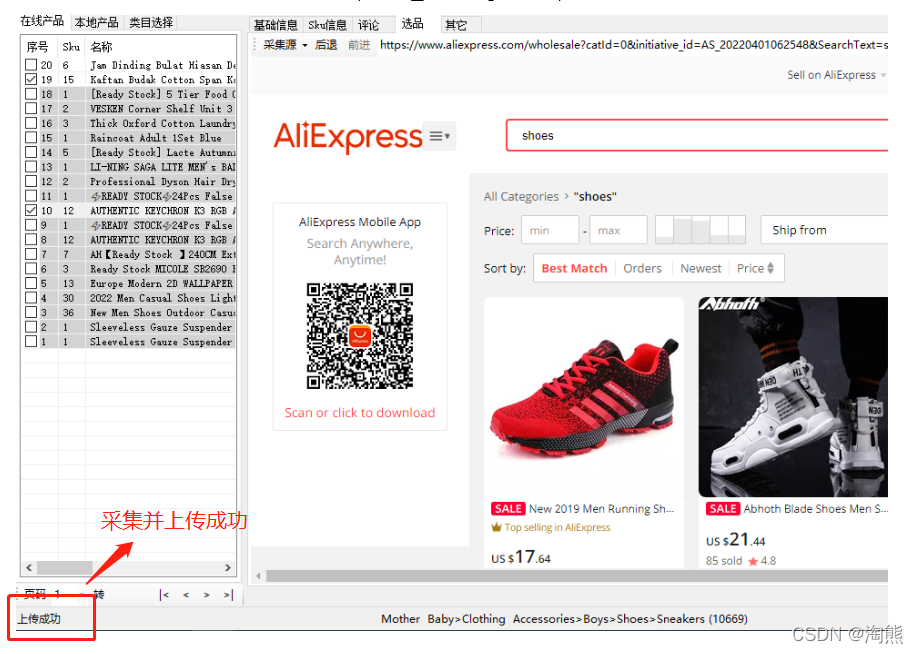Click left arrow of browser horizontal scrollbar
Image resolution: width=918 pixels, height=654 pixels.
(258, 576)
